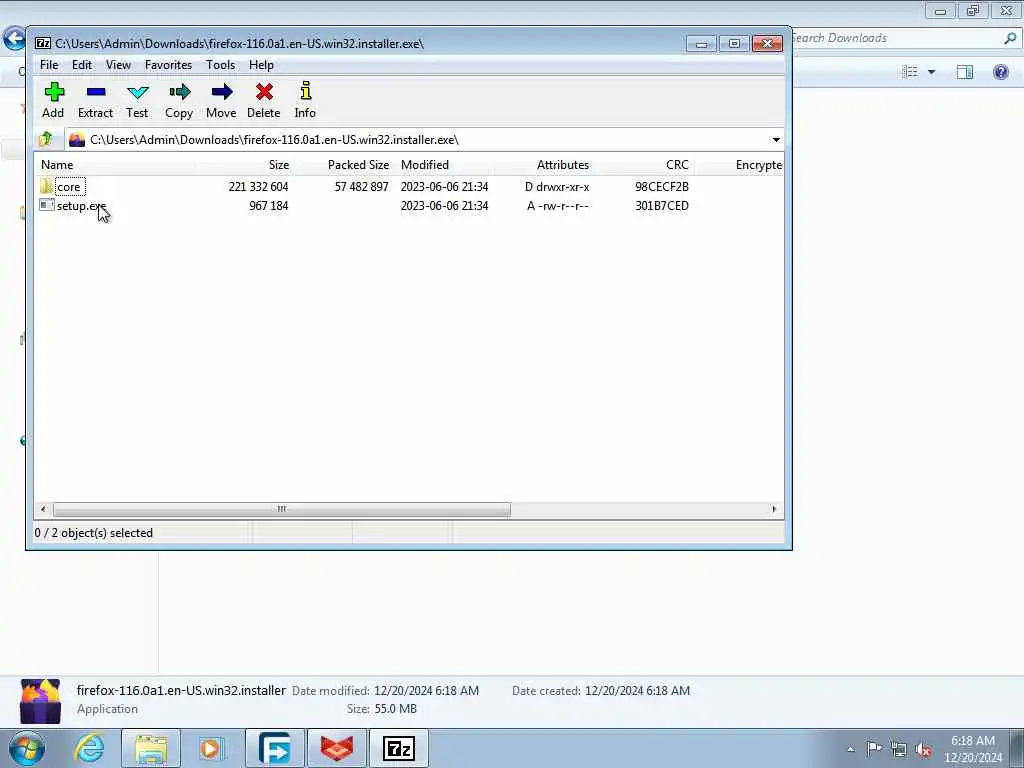Viewport: 1024px width, 768px height.
Task: Sort by the Modified column header
Action: 445,165
